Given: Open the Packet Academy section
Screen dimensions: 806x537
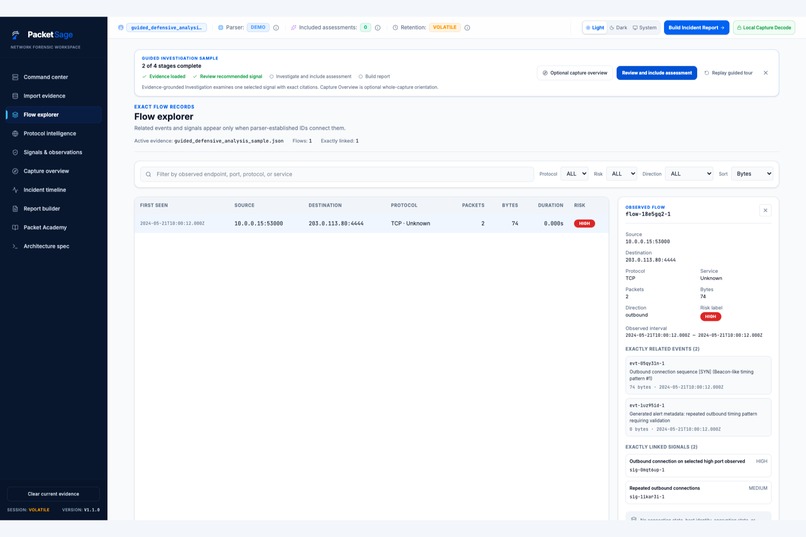Looking at the screenshot, I should coord(53,228).
